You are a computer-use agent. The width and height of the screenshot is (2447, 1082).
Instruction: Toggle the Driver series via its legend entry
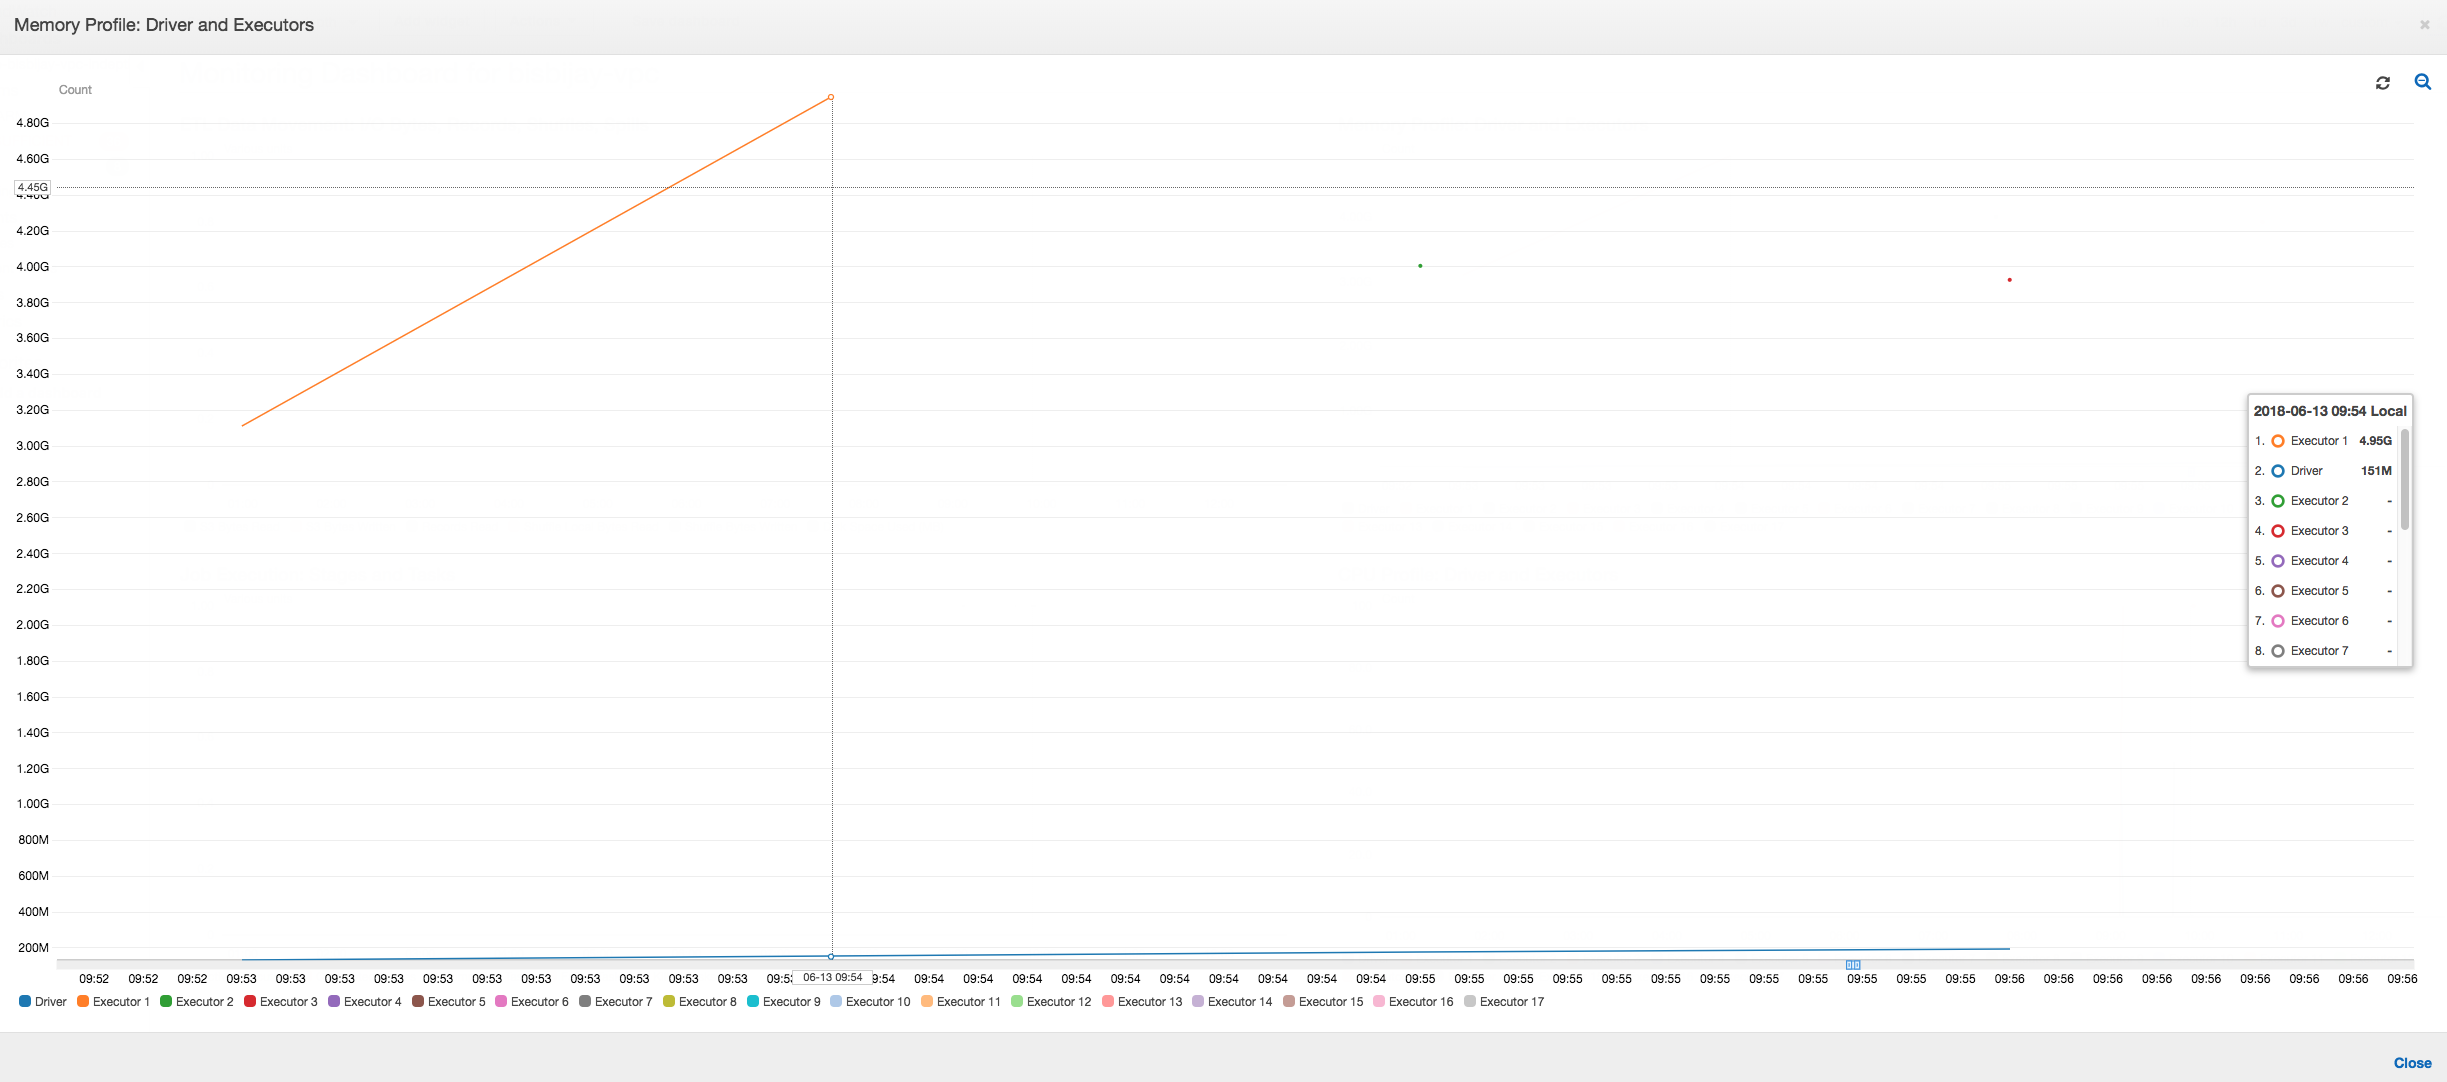point(42,1001)
